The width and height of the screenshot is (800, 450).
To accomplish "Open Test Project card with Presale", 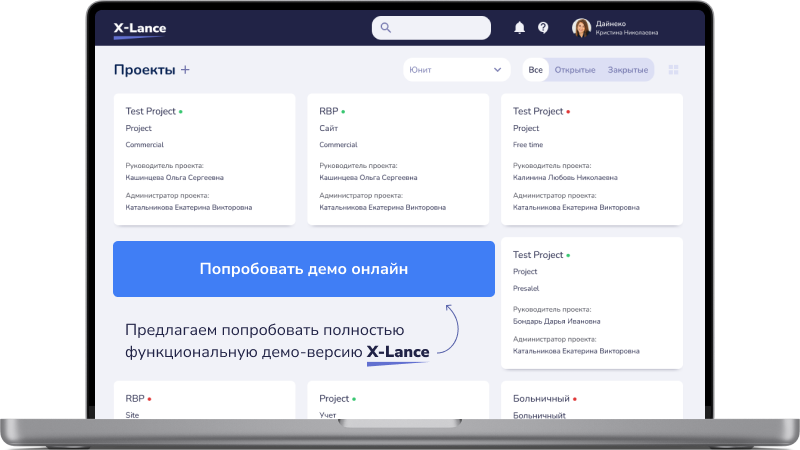I will [x=592, y=303].
